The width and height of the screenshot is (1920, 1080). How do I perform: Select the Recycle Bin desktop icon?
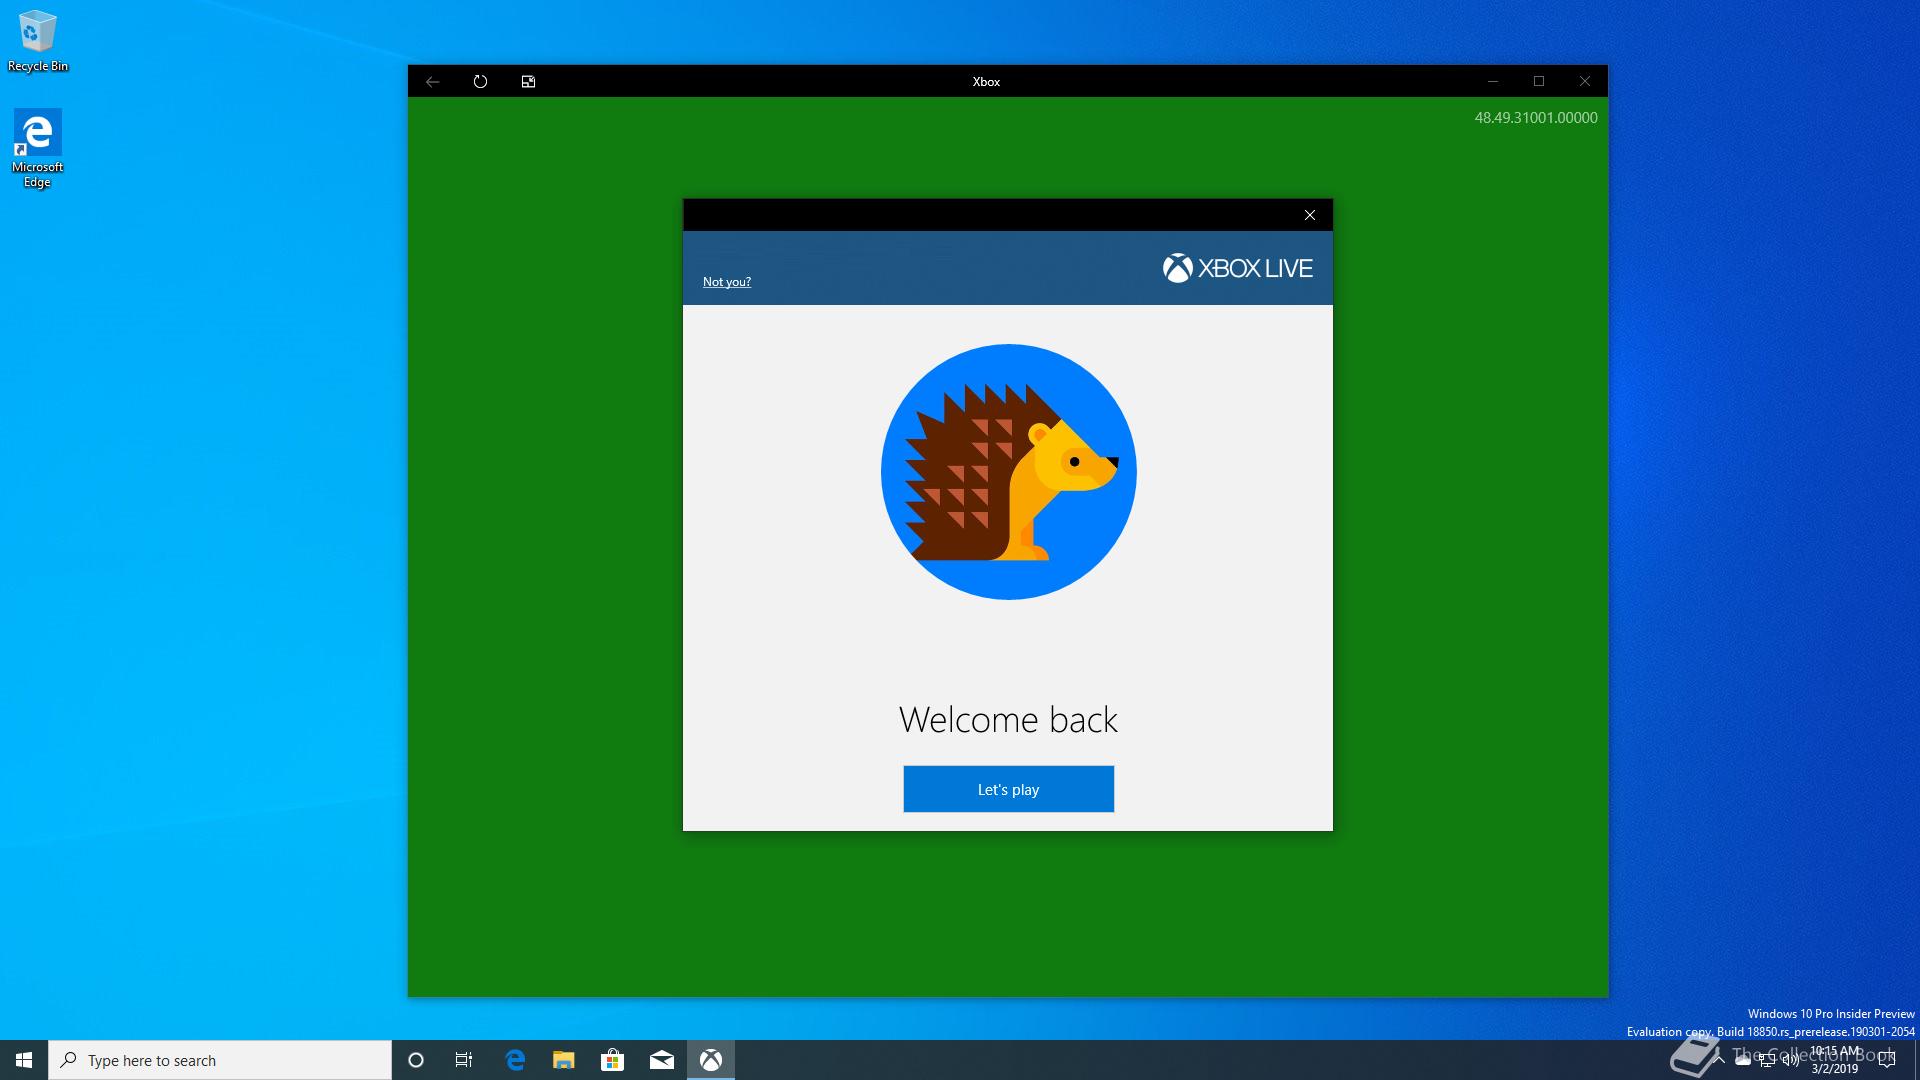(38, 42)
